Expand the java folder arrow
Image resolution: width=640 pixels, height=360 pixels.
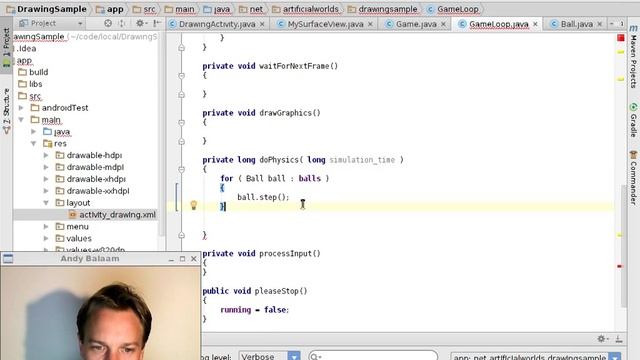[34, 131]
